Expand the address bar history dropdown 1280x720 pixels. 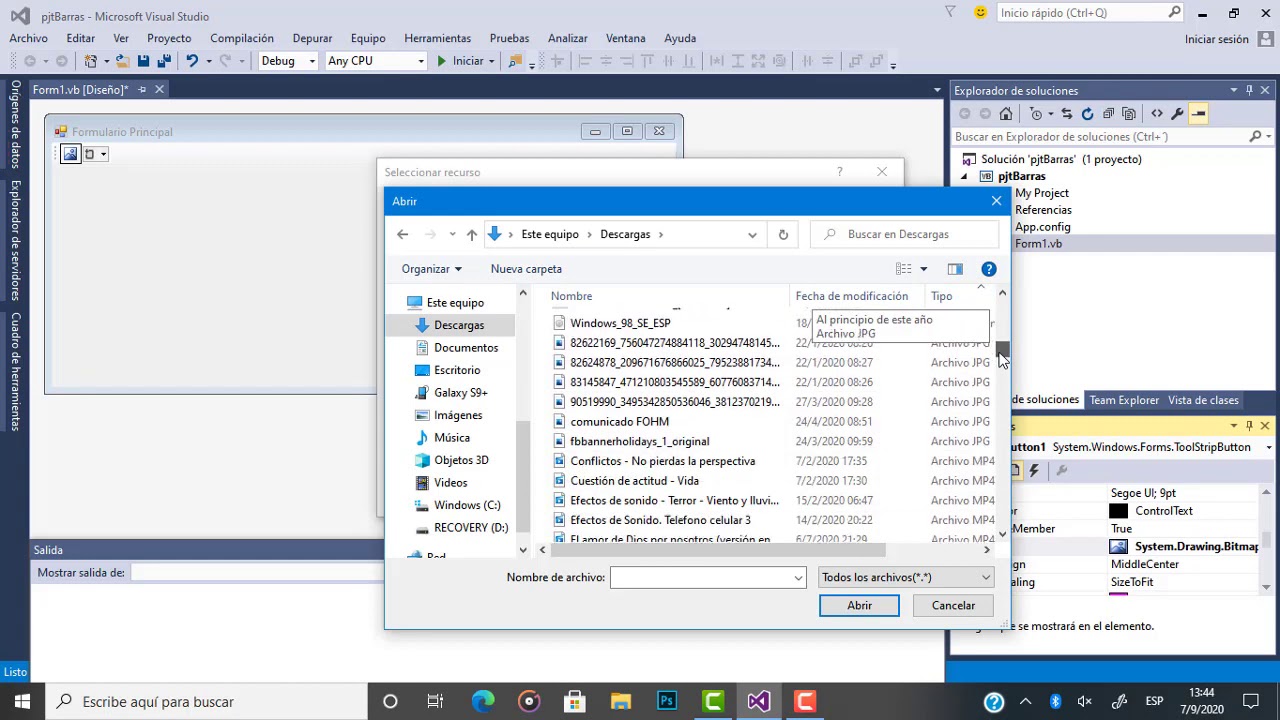[x=752, y=234]
